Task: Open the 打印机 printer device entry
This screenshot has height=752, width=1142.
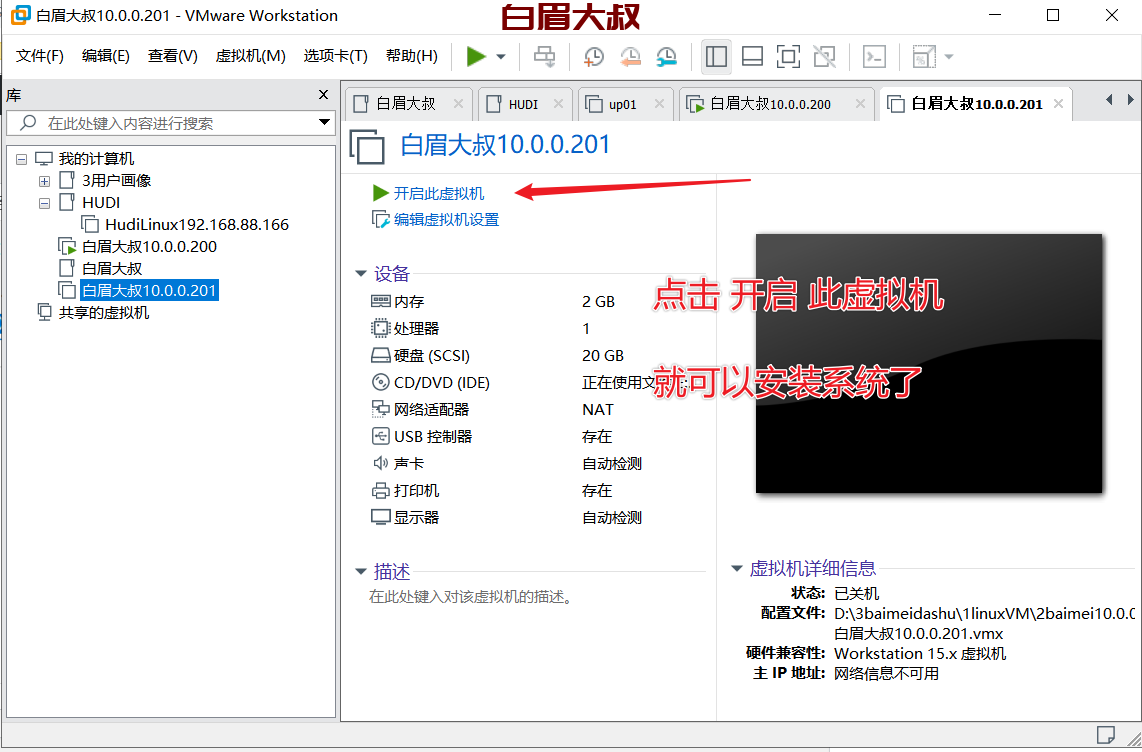Action: [405, 491]
